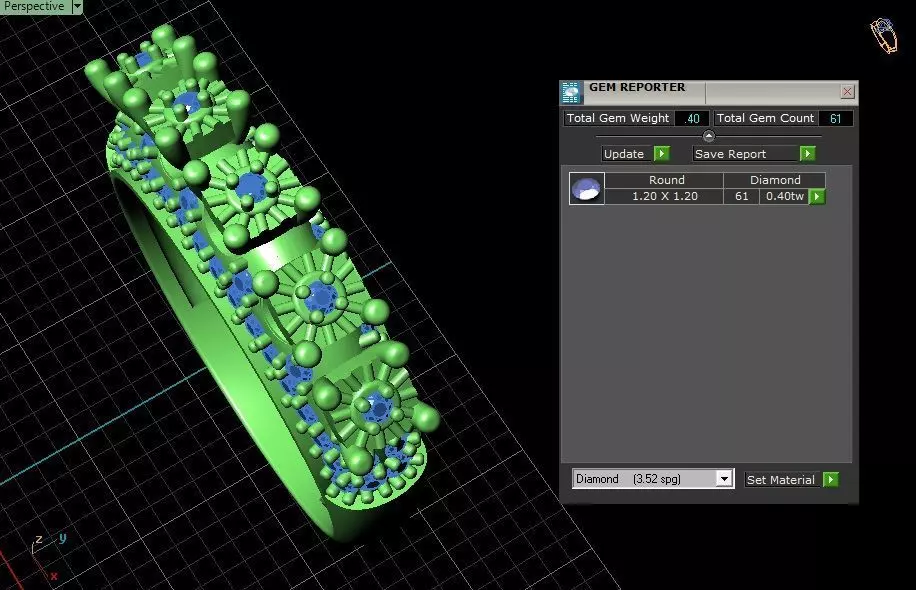Click the XYZ axis indicator in the viewport
This screenshot has width=916, height=590.
point(47,556)
